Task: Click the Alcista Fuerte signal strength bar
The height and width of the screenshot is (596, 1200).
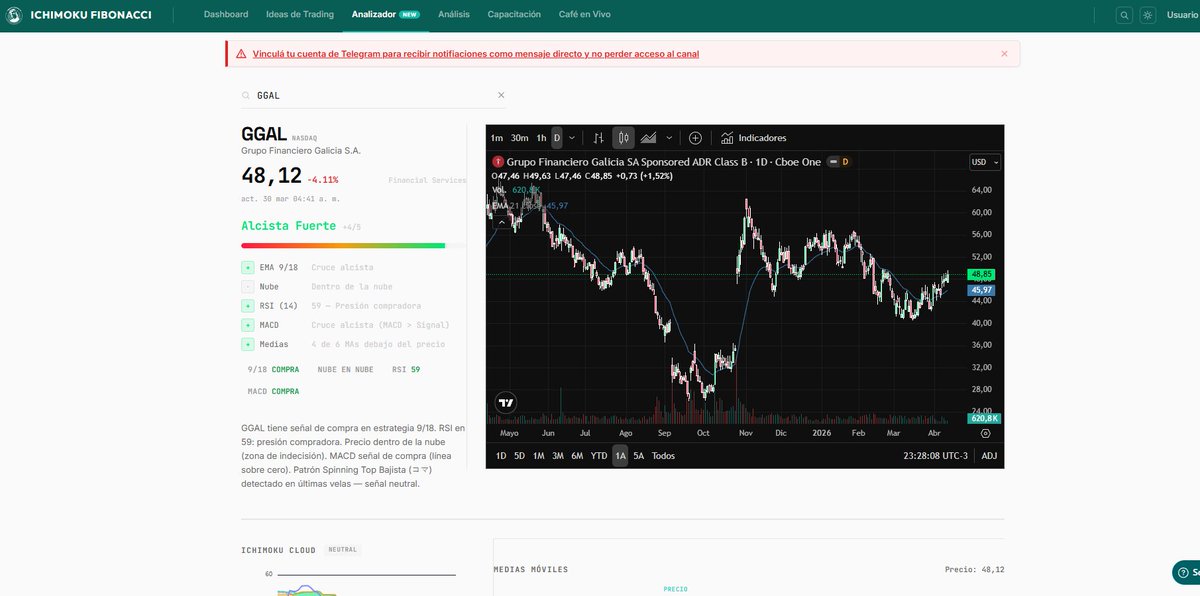Action: click(353, 245)
